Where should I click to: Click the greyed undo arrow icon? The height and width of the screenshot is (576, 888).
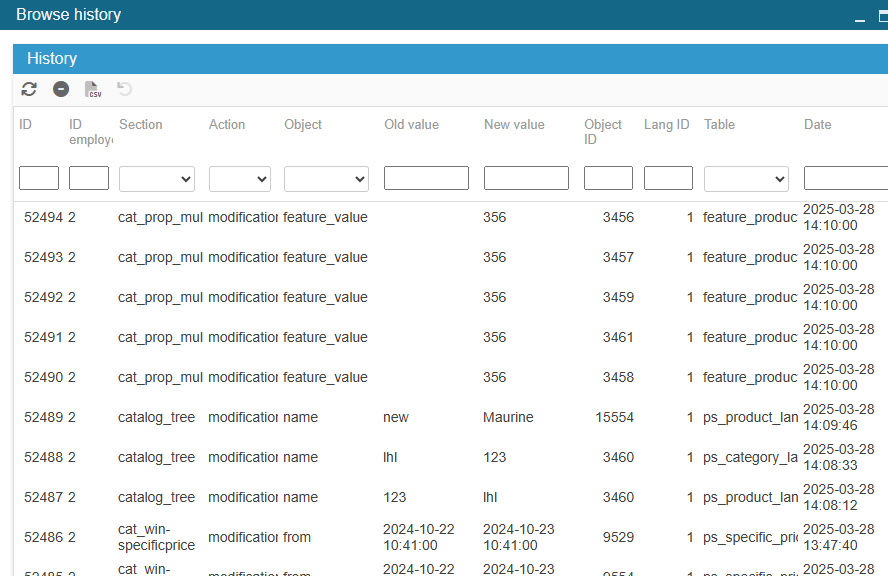coord(124,89)
